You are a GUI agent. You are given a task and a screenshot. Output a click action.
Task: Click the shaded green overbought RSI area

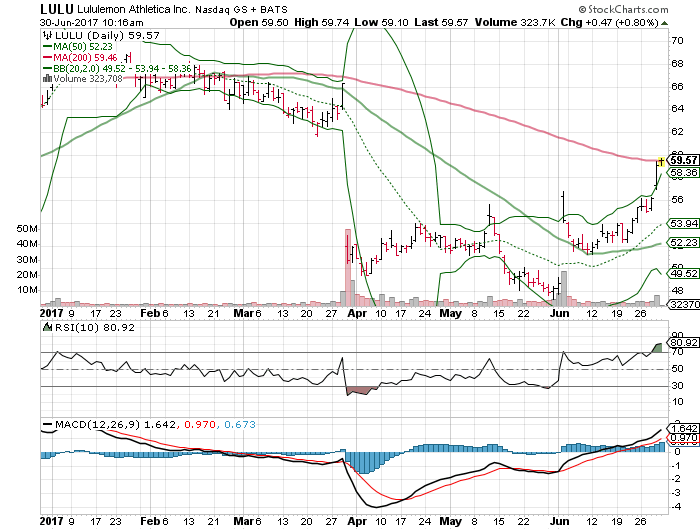tap(657, 348)
